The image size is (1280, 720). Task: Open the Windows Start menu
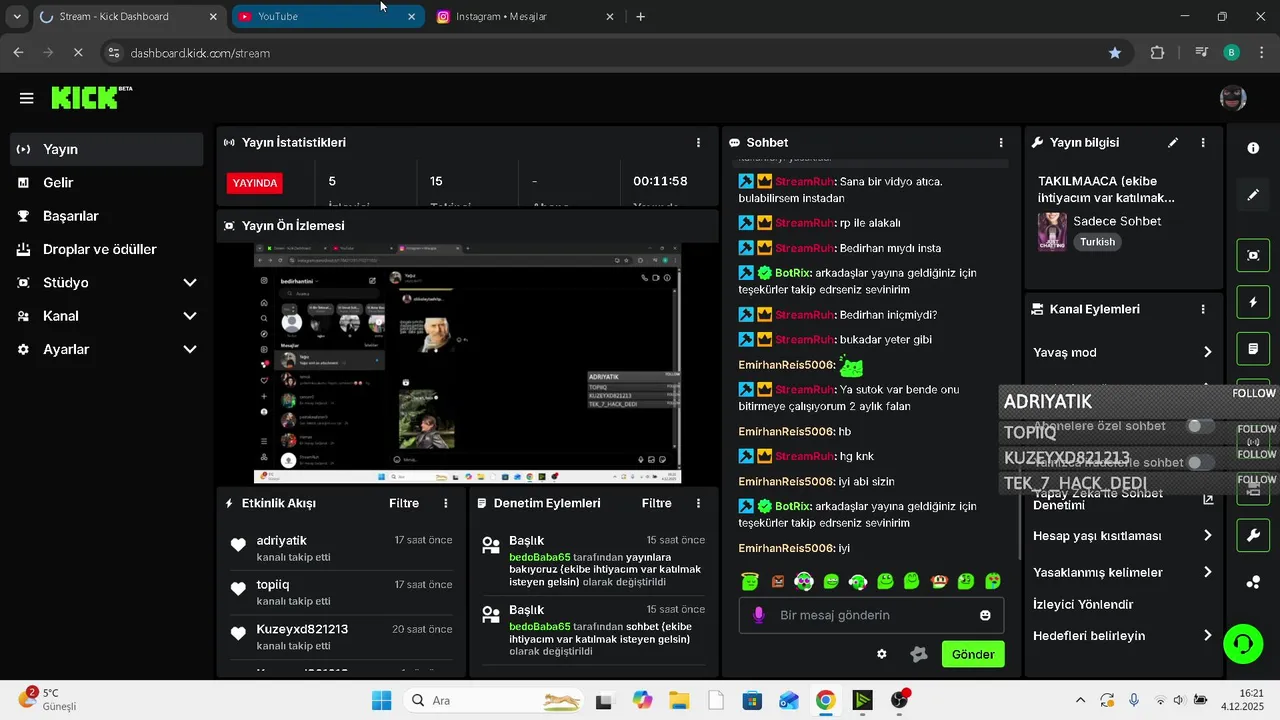tap(382, 701)
